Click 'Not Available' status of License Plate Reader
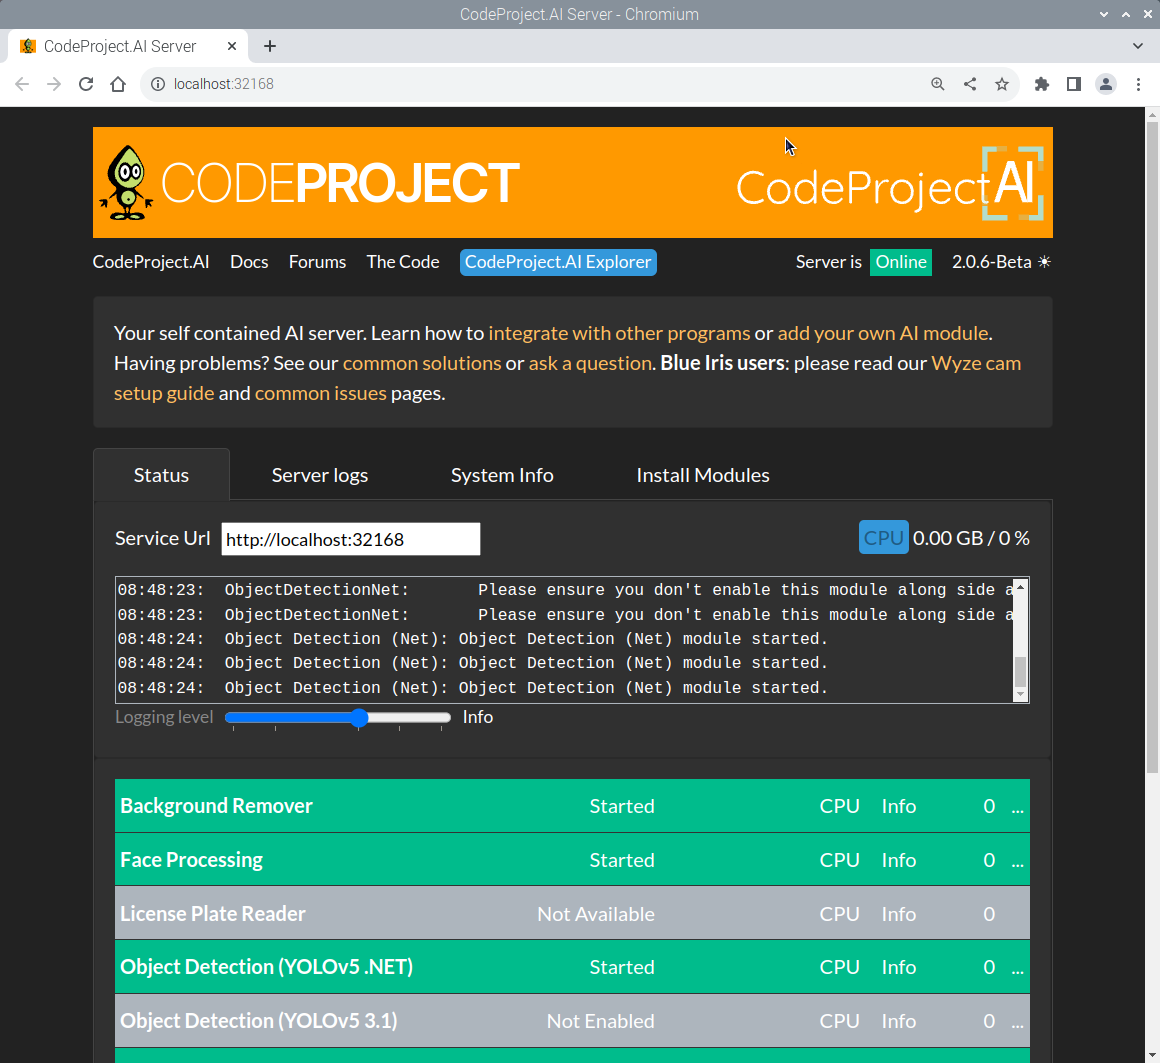1160x1063 pixels. 596,914
